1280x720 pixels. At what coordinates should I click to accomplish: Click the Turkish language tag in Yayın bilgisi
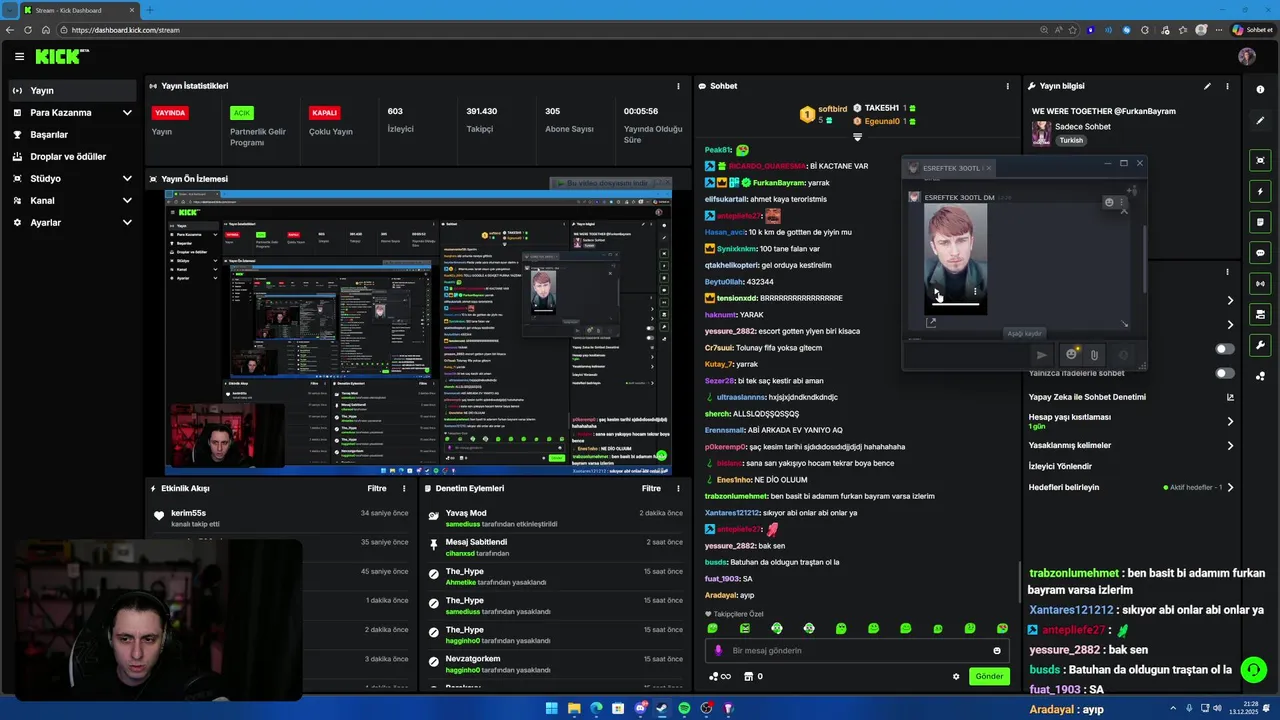(x=1071, y=141)
